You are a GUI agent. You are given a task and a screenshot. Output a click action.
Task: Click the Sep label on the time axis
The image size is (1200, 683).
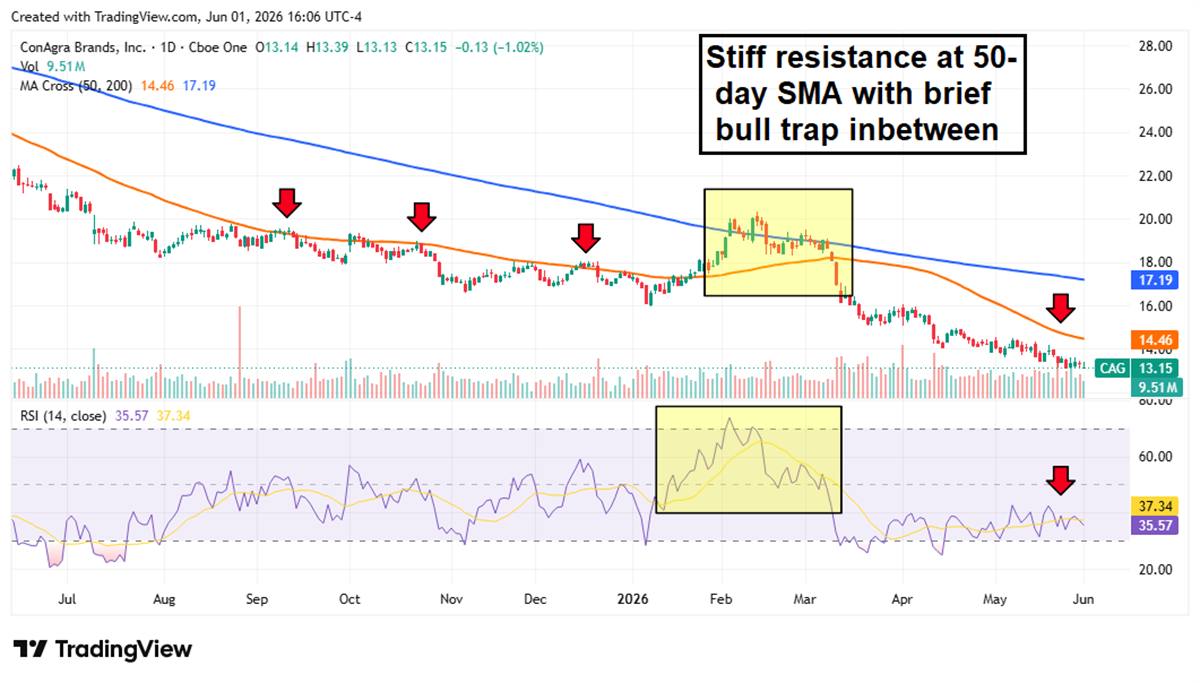pos(257,600)
